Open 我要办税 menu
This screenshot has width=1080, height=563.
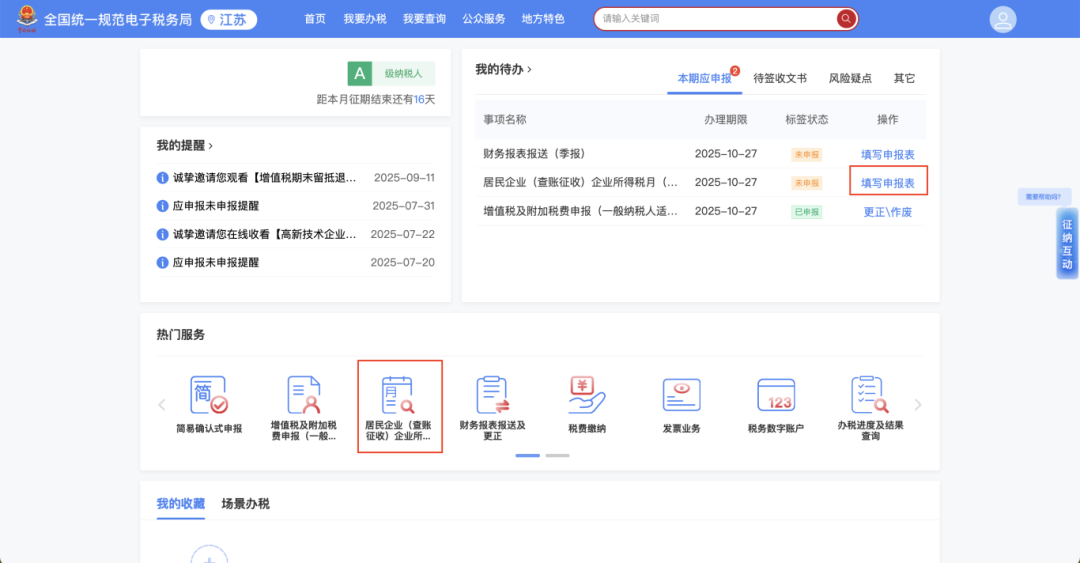coord(364,19)
